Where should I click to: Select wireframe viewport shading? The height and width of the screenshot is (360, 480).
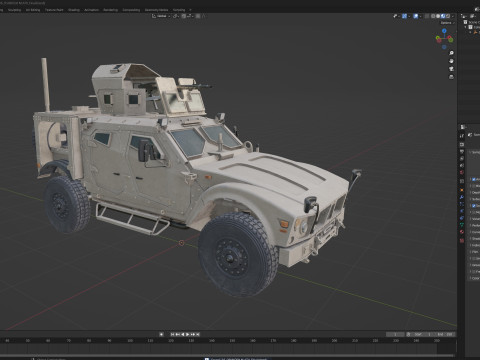click(433, 16)
